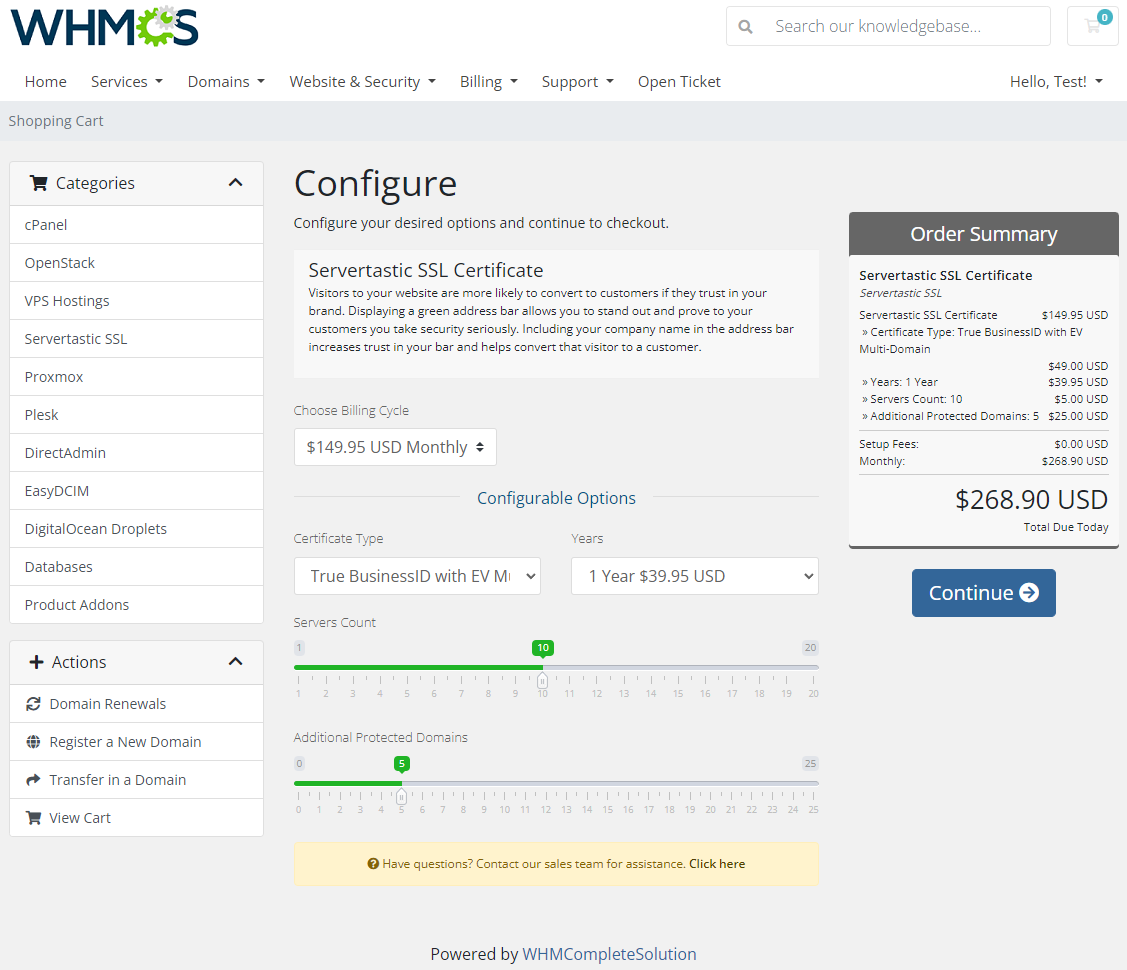This screenshot has width=1127, height=970.
Task: Select Servertastic SSL category
Action: point(137,339)
